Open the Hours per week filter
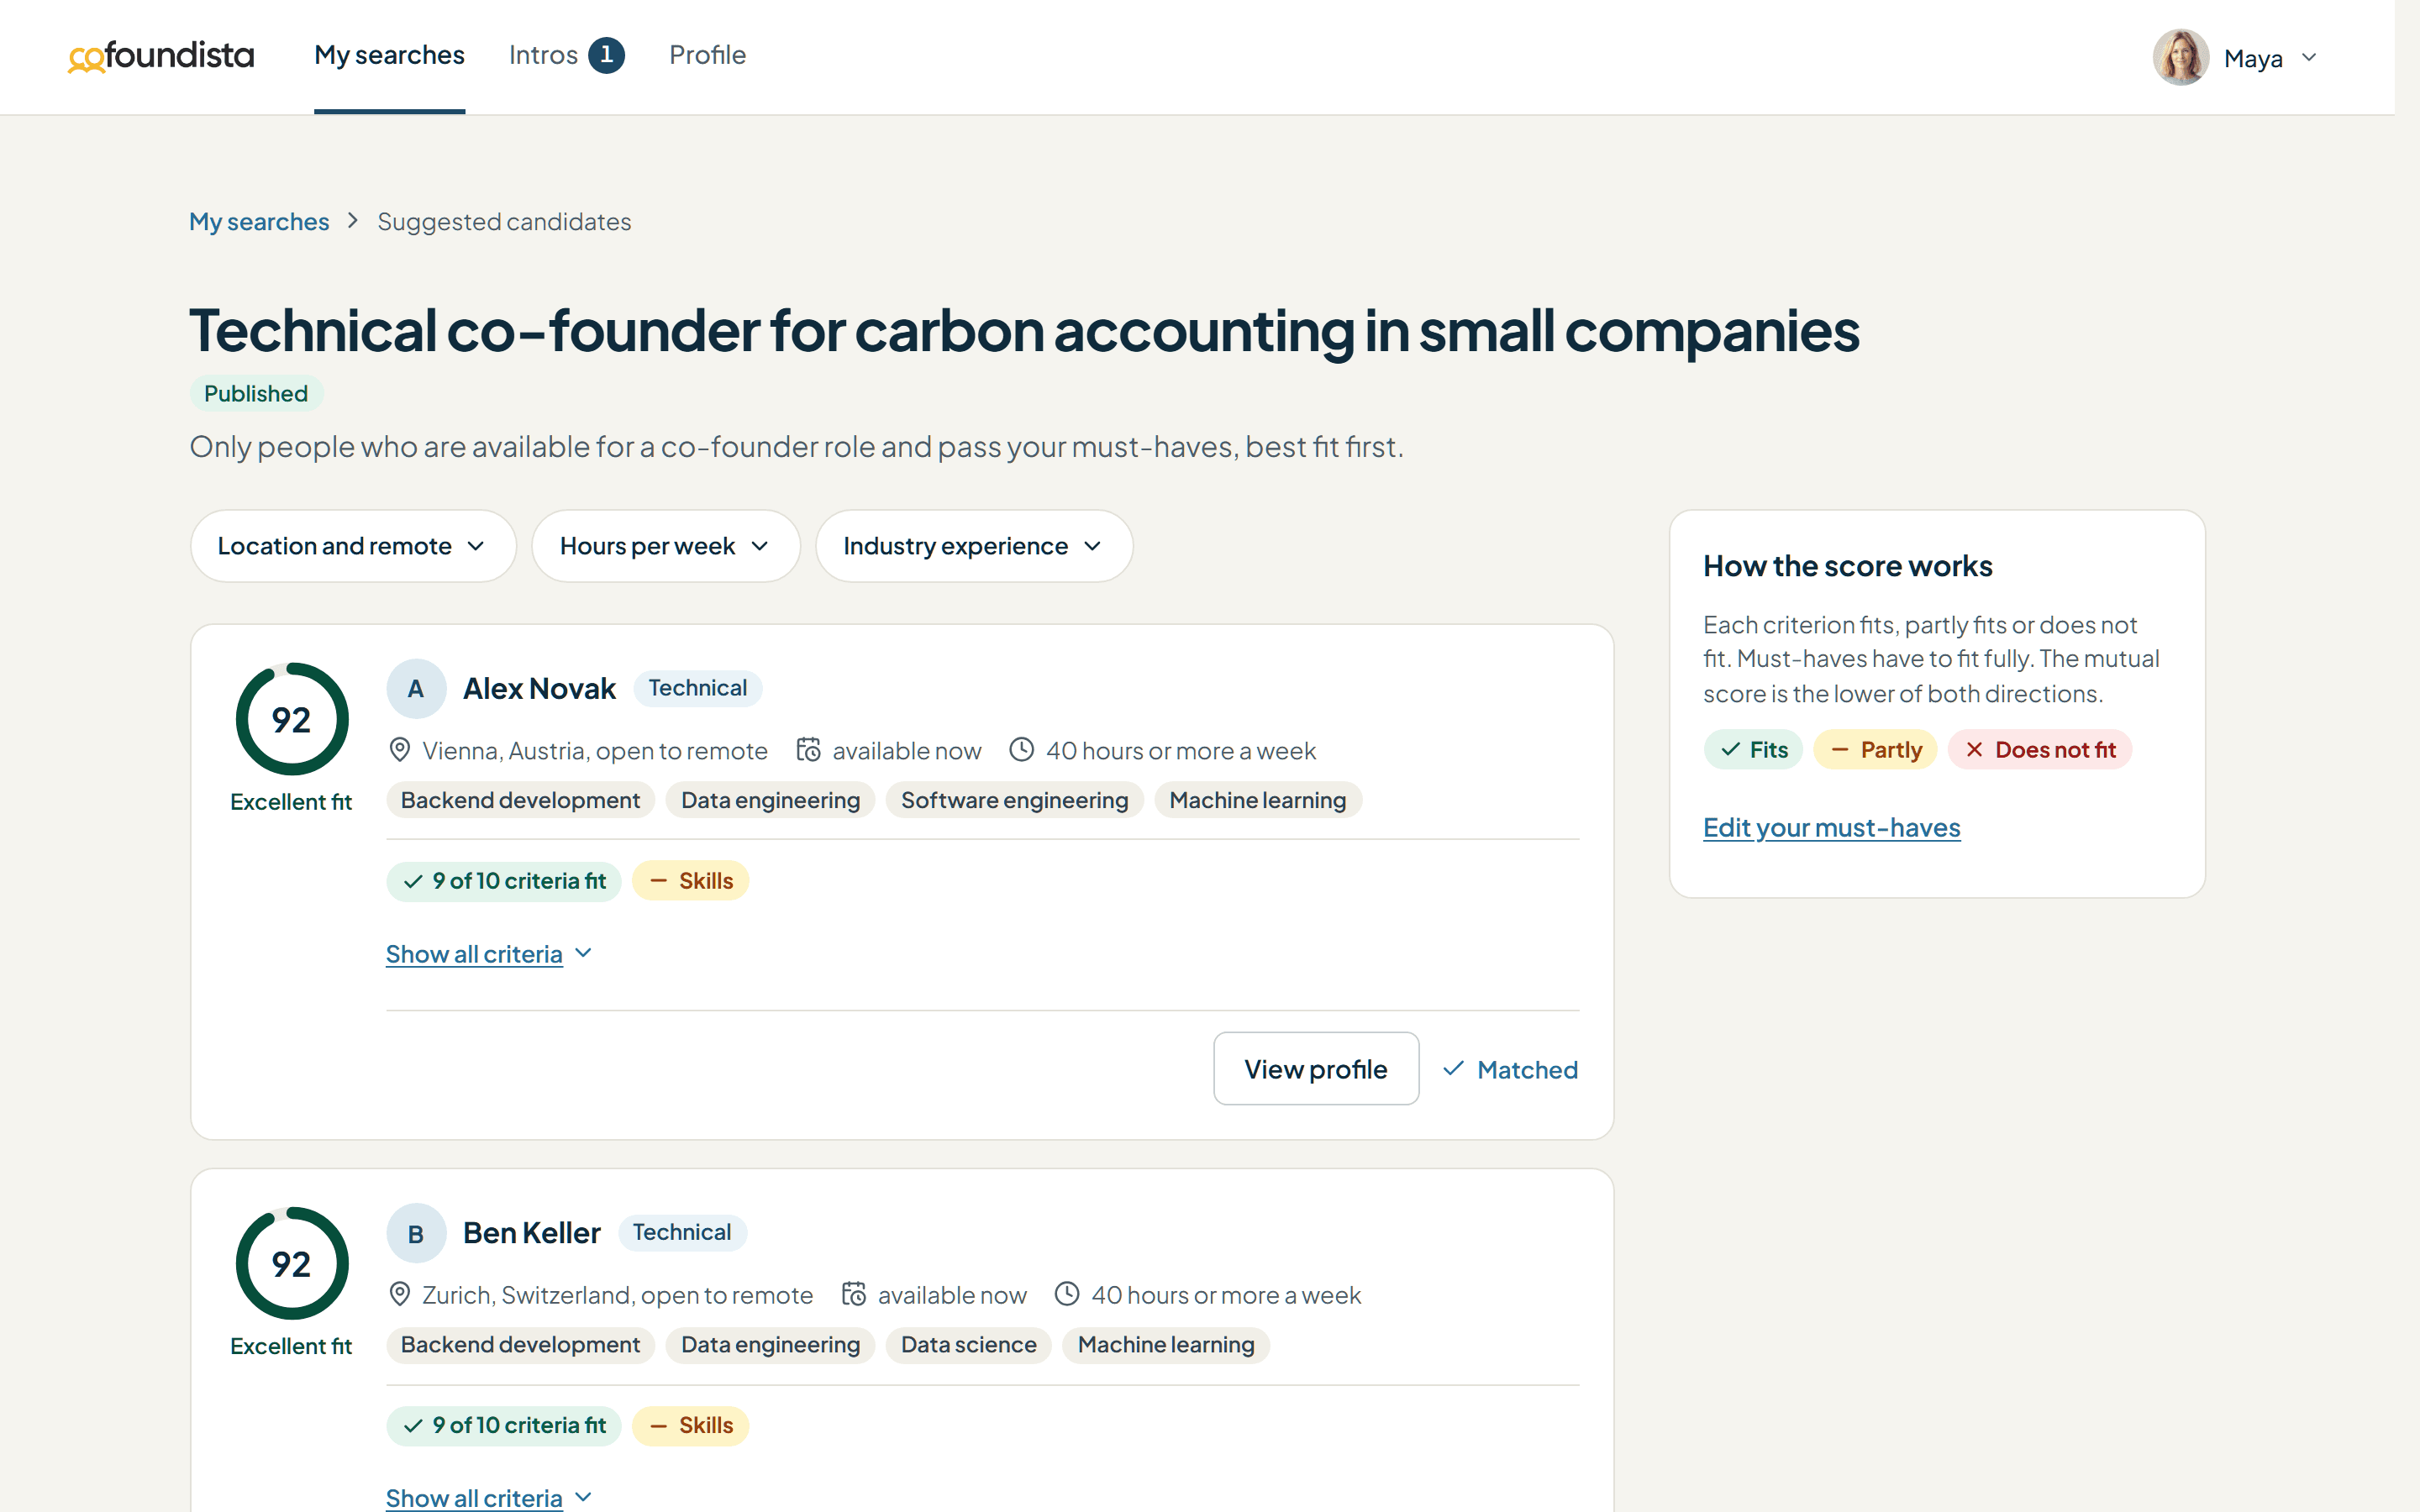 [x=665, y=546]
